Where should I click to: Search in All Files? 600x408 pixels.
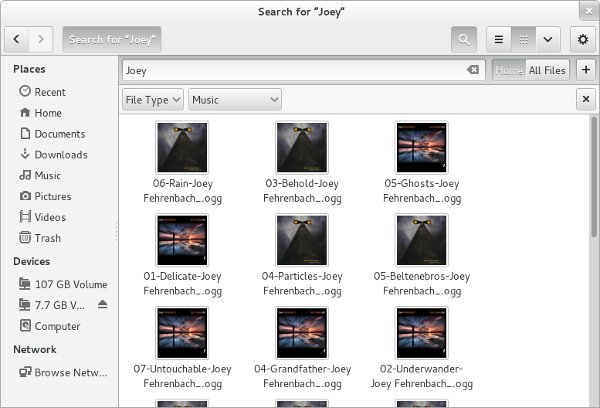(x=547, y=70)
